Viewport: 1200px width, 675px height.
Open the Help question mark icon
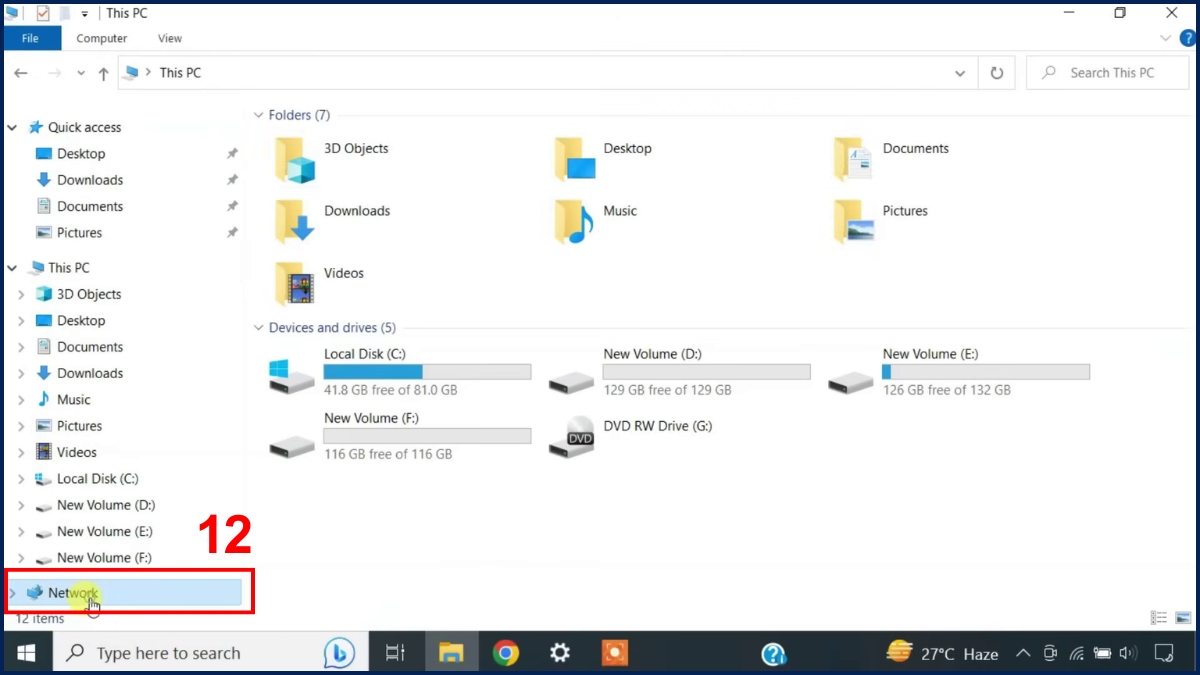click(x=1188, y=38)
